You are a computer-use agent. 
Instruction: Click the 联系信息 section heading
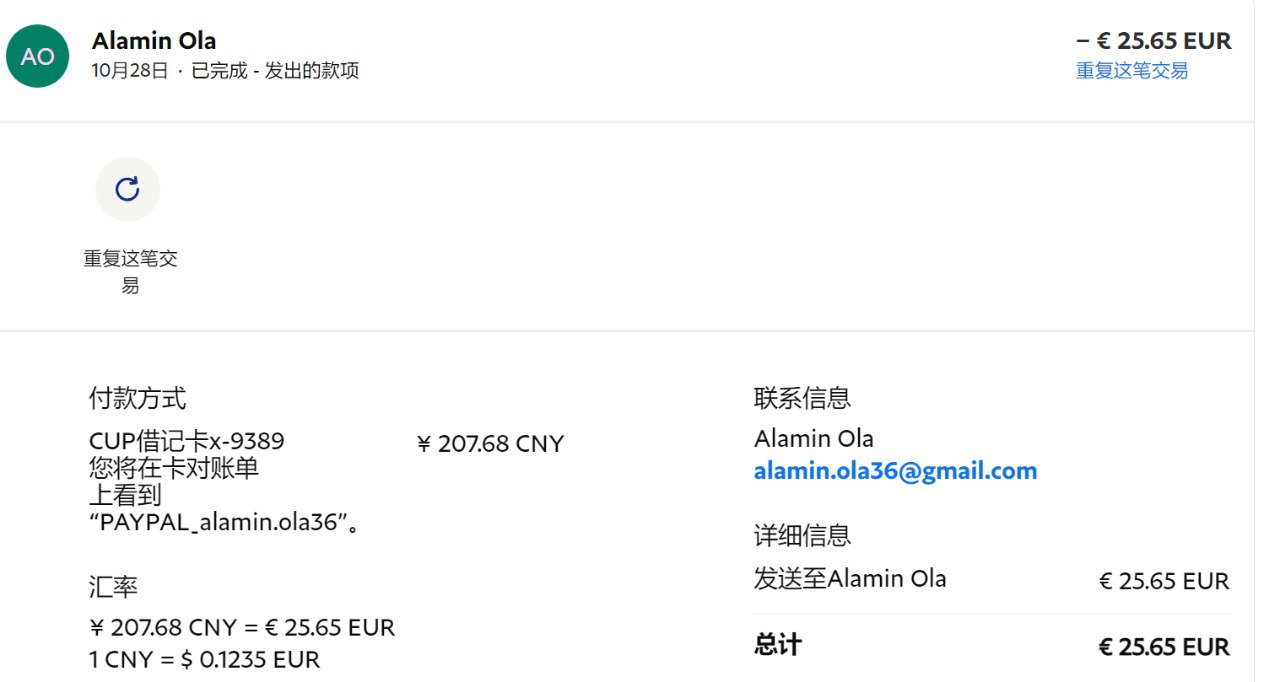802,398
